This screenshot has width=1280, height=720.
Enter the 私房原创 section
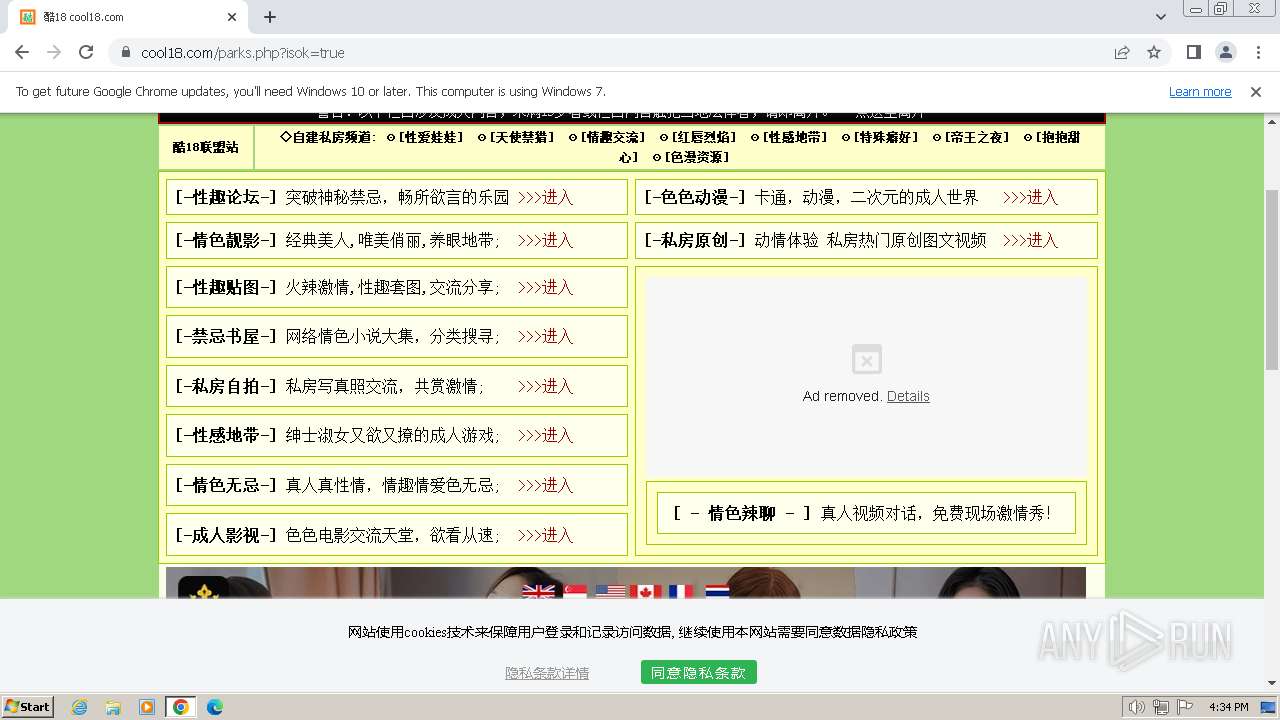coord(1030,240)
